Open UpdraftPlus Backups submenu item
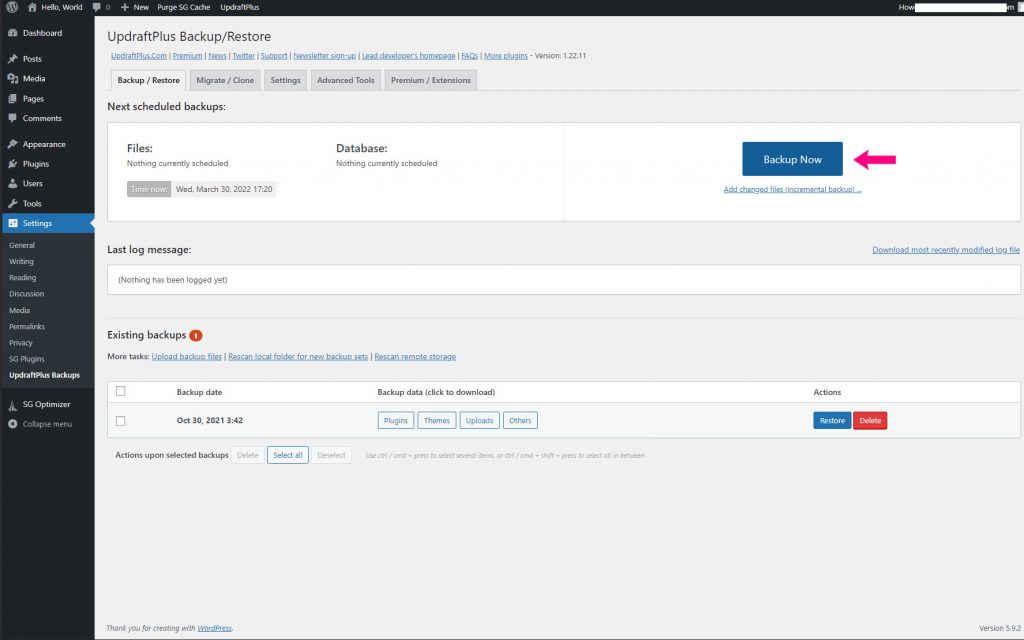The height and width of the screenshot is (640, 1024). [44, 375]
